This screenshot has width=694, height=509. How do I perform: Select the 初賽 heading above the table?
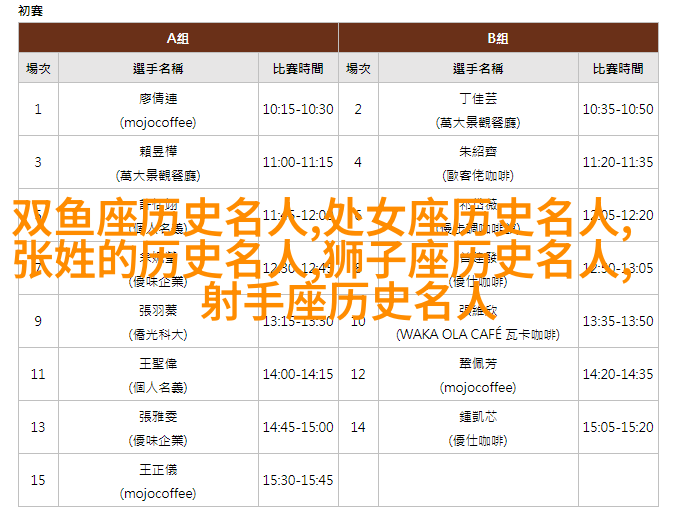[32, 9]
